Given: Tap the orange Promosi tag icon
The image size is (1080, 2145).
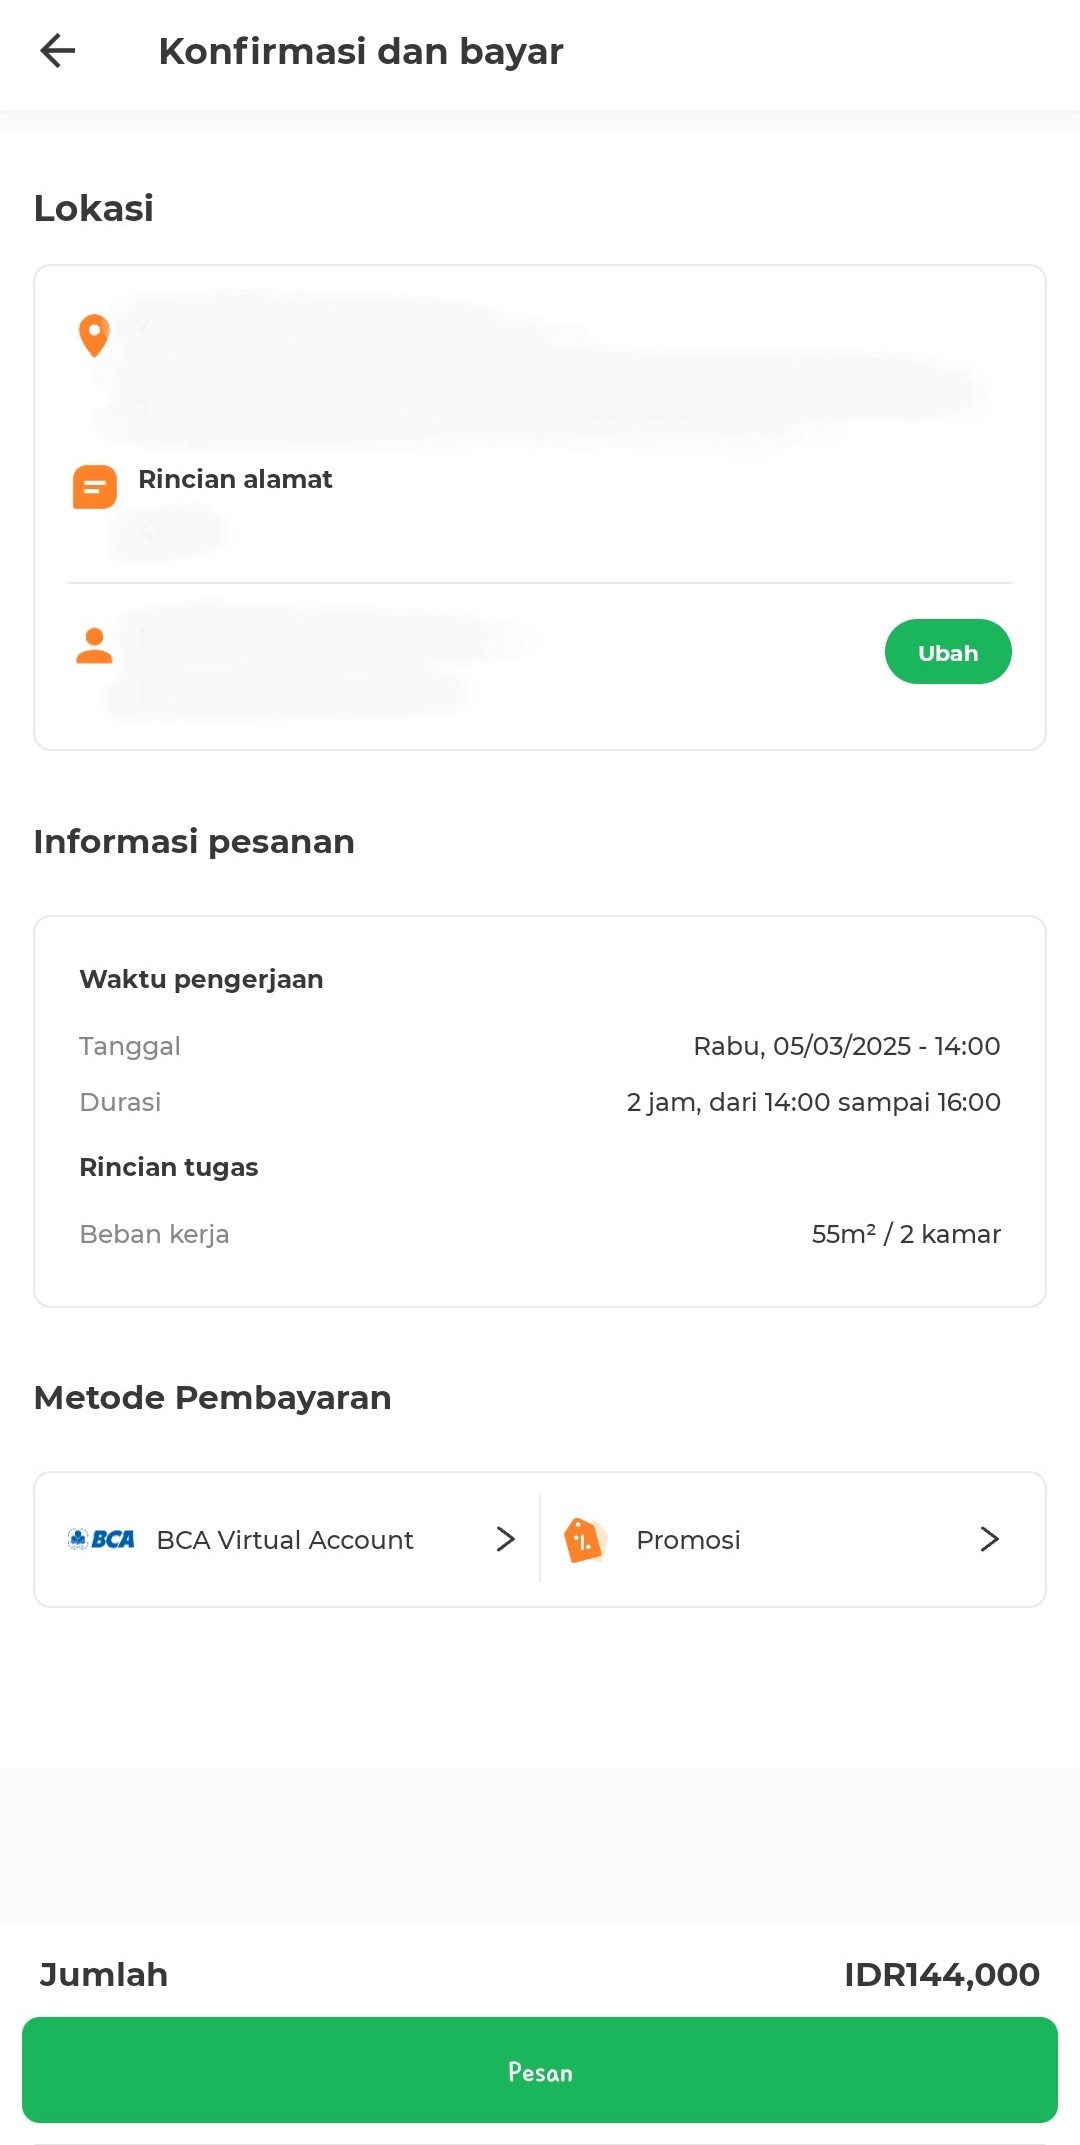Looking at the screenshot, I should coord(585,1539).
